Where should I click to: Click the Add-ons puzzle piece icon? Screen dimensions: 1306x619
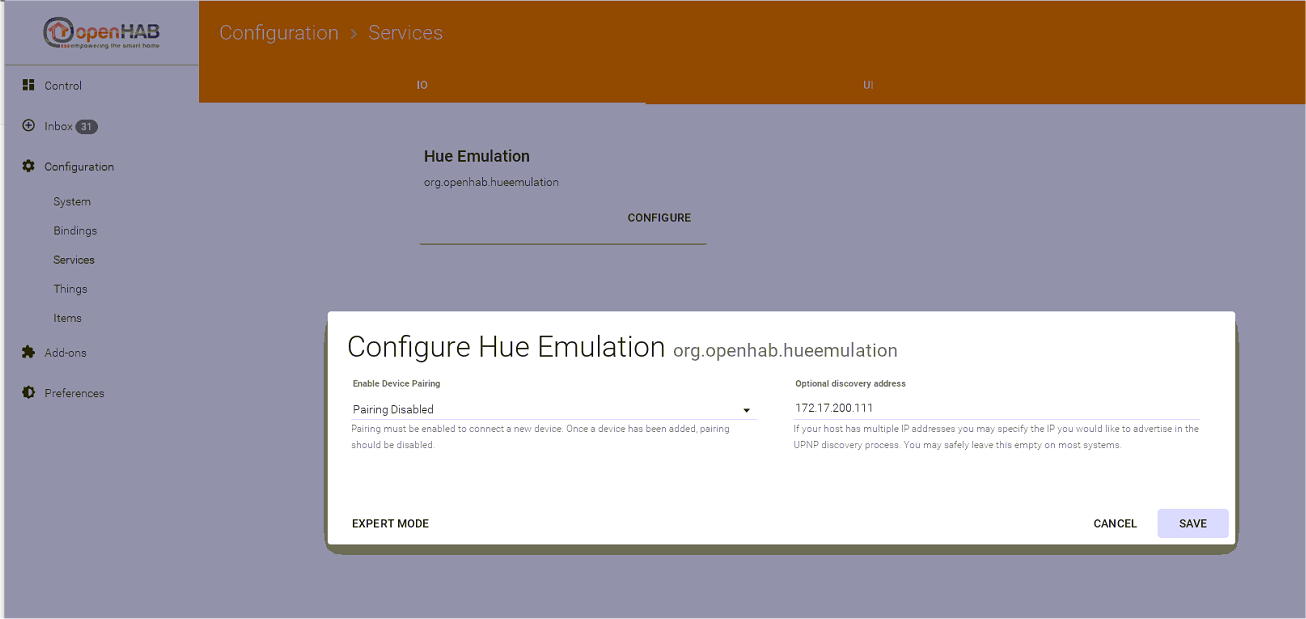point(29,352)
